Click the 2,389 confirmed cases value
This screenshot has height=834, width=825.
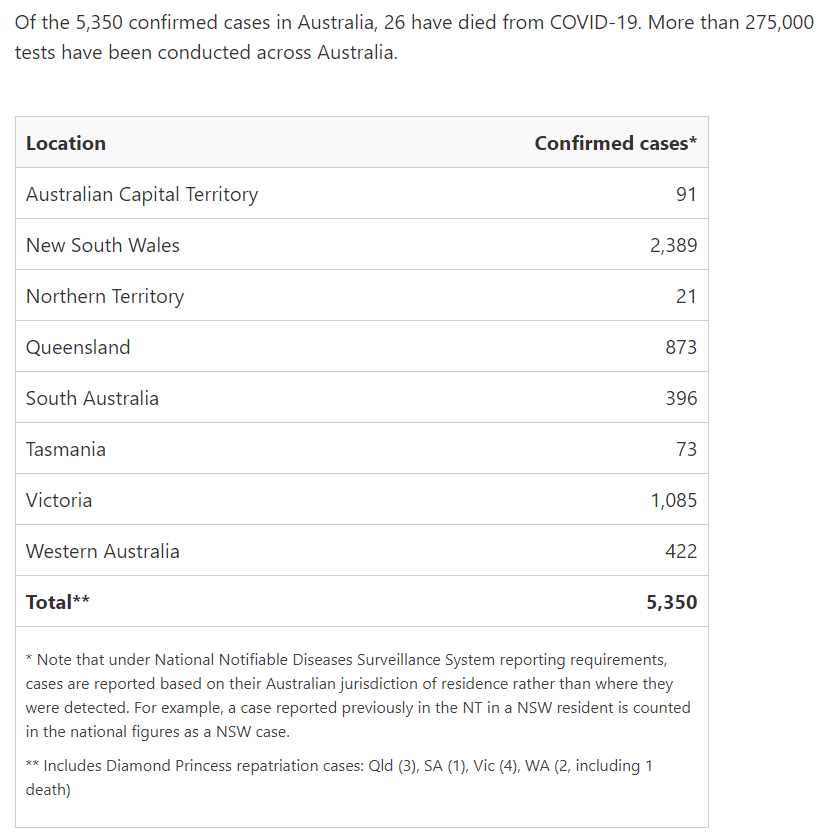[673, 245]
